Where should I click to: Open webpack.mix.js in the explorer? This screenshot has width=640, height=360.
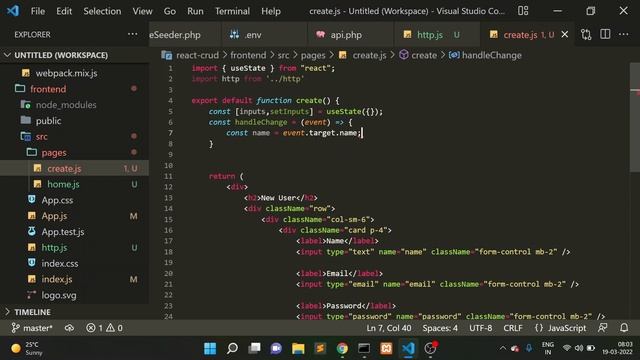[x=66, y=73]
